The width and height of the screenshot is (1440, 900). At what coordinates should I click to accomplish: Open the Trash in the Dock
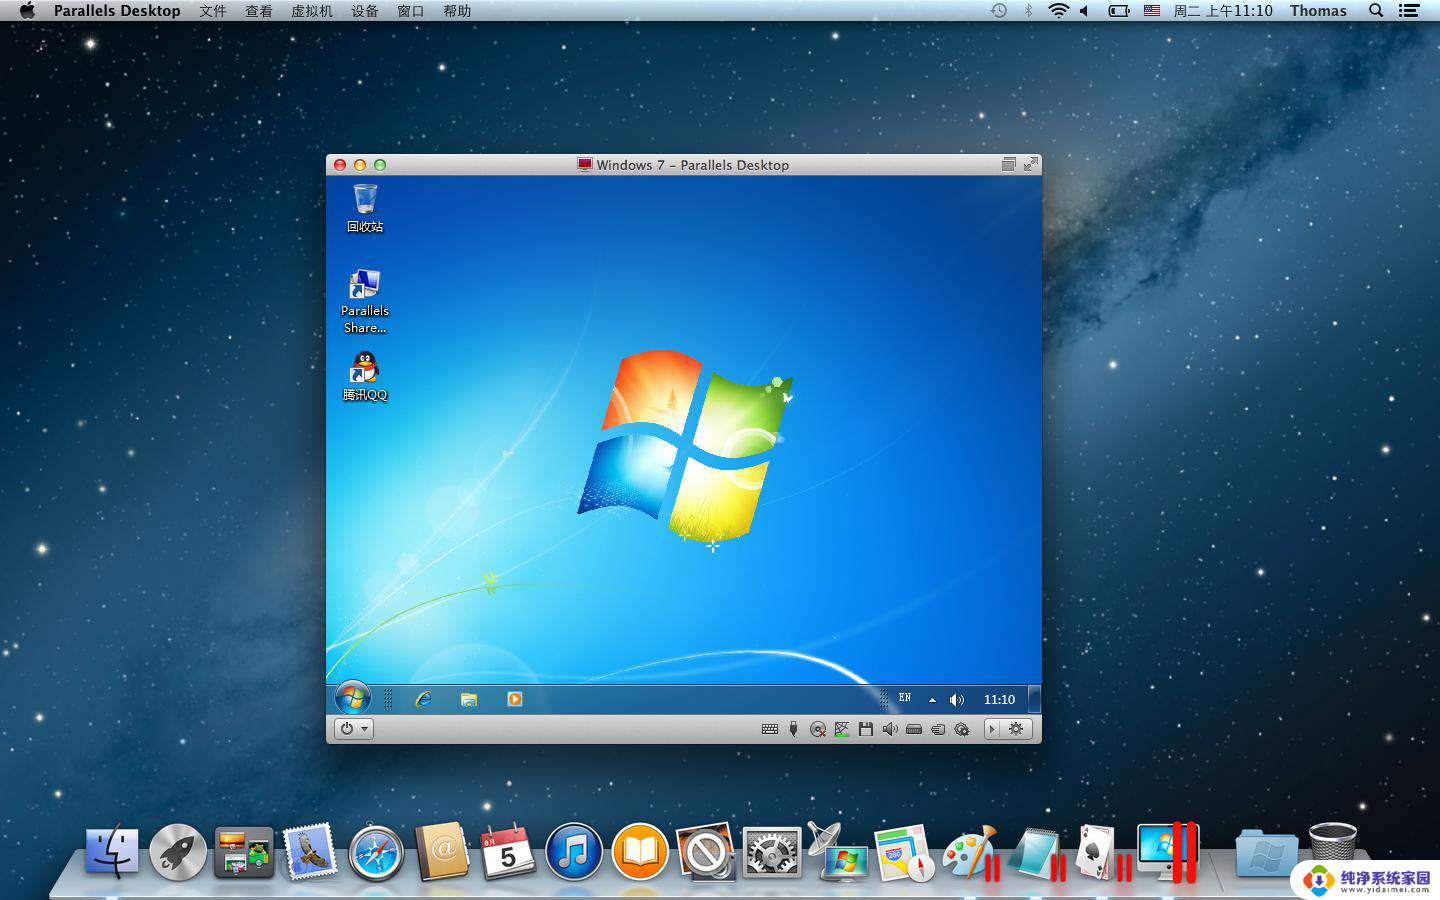coord(1333,850)
